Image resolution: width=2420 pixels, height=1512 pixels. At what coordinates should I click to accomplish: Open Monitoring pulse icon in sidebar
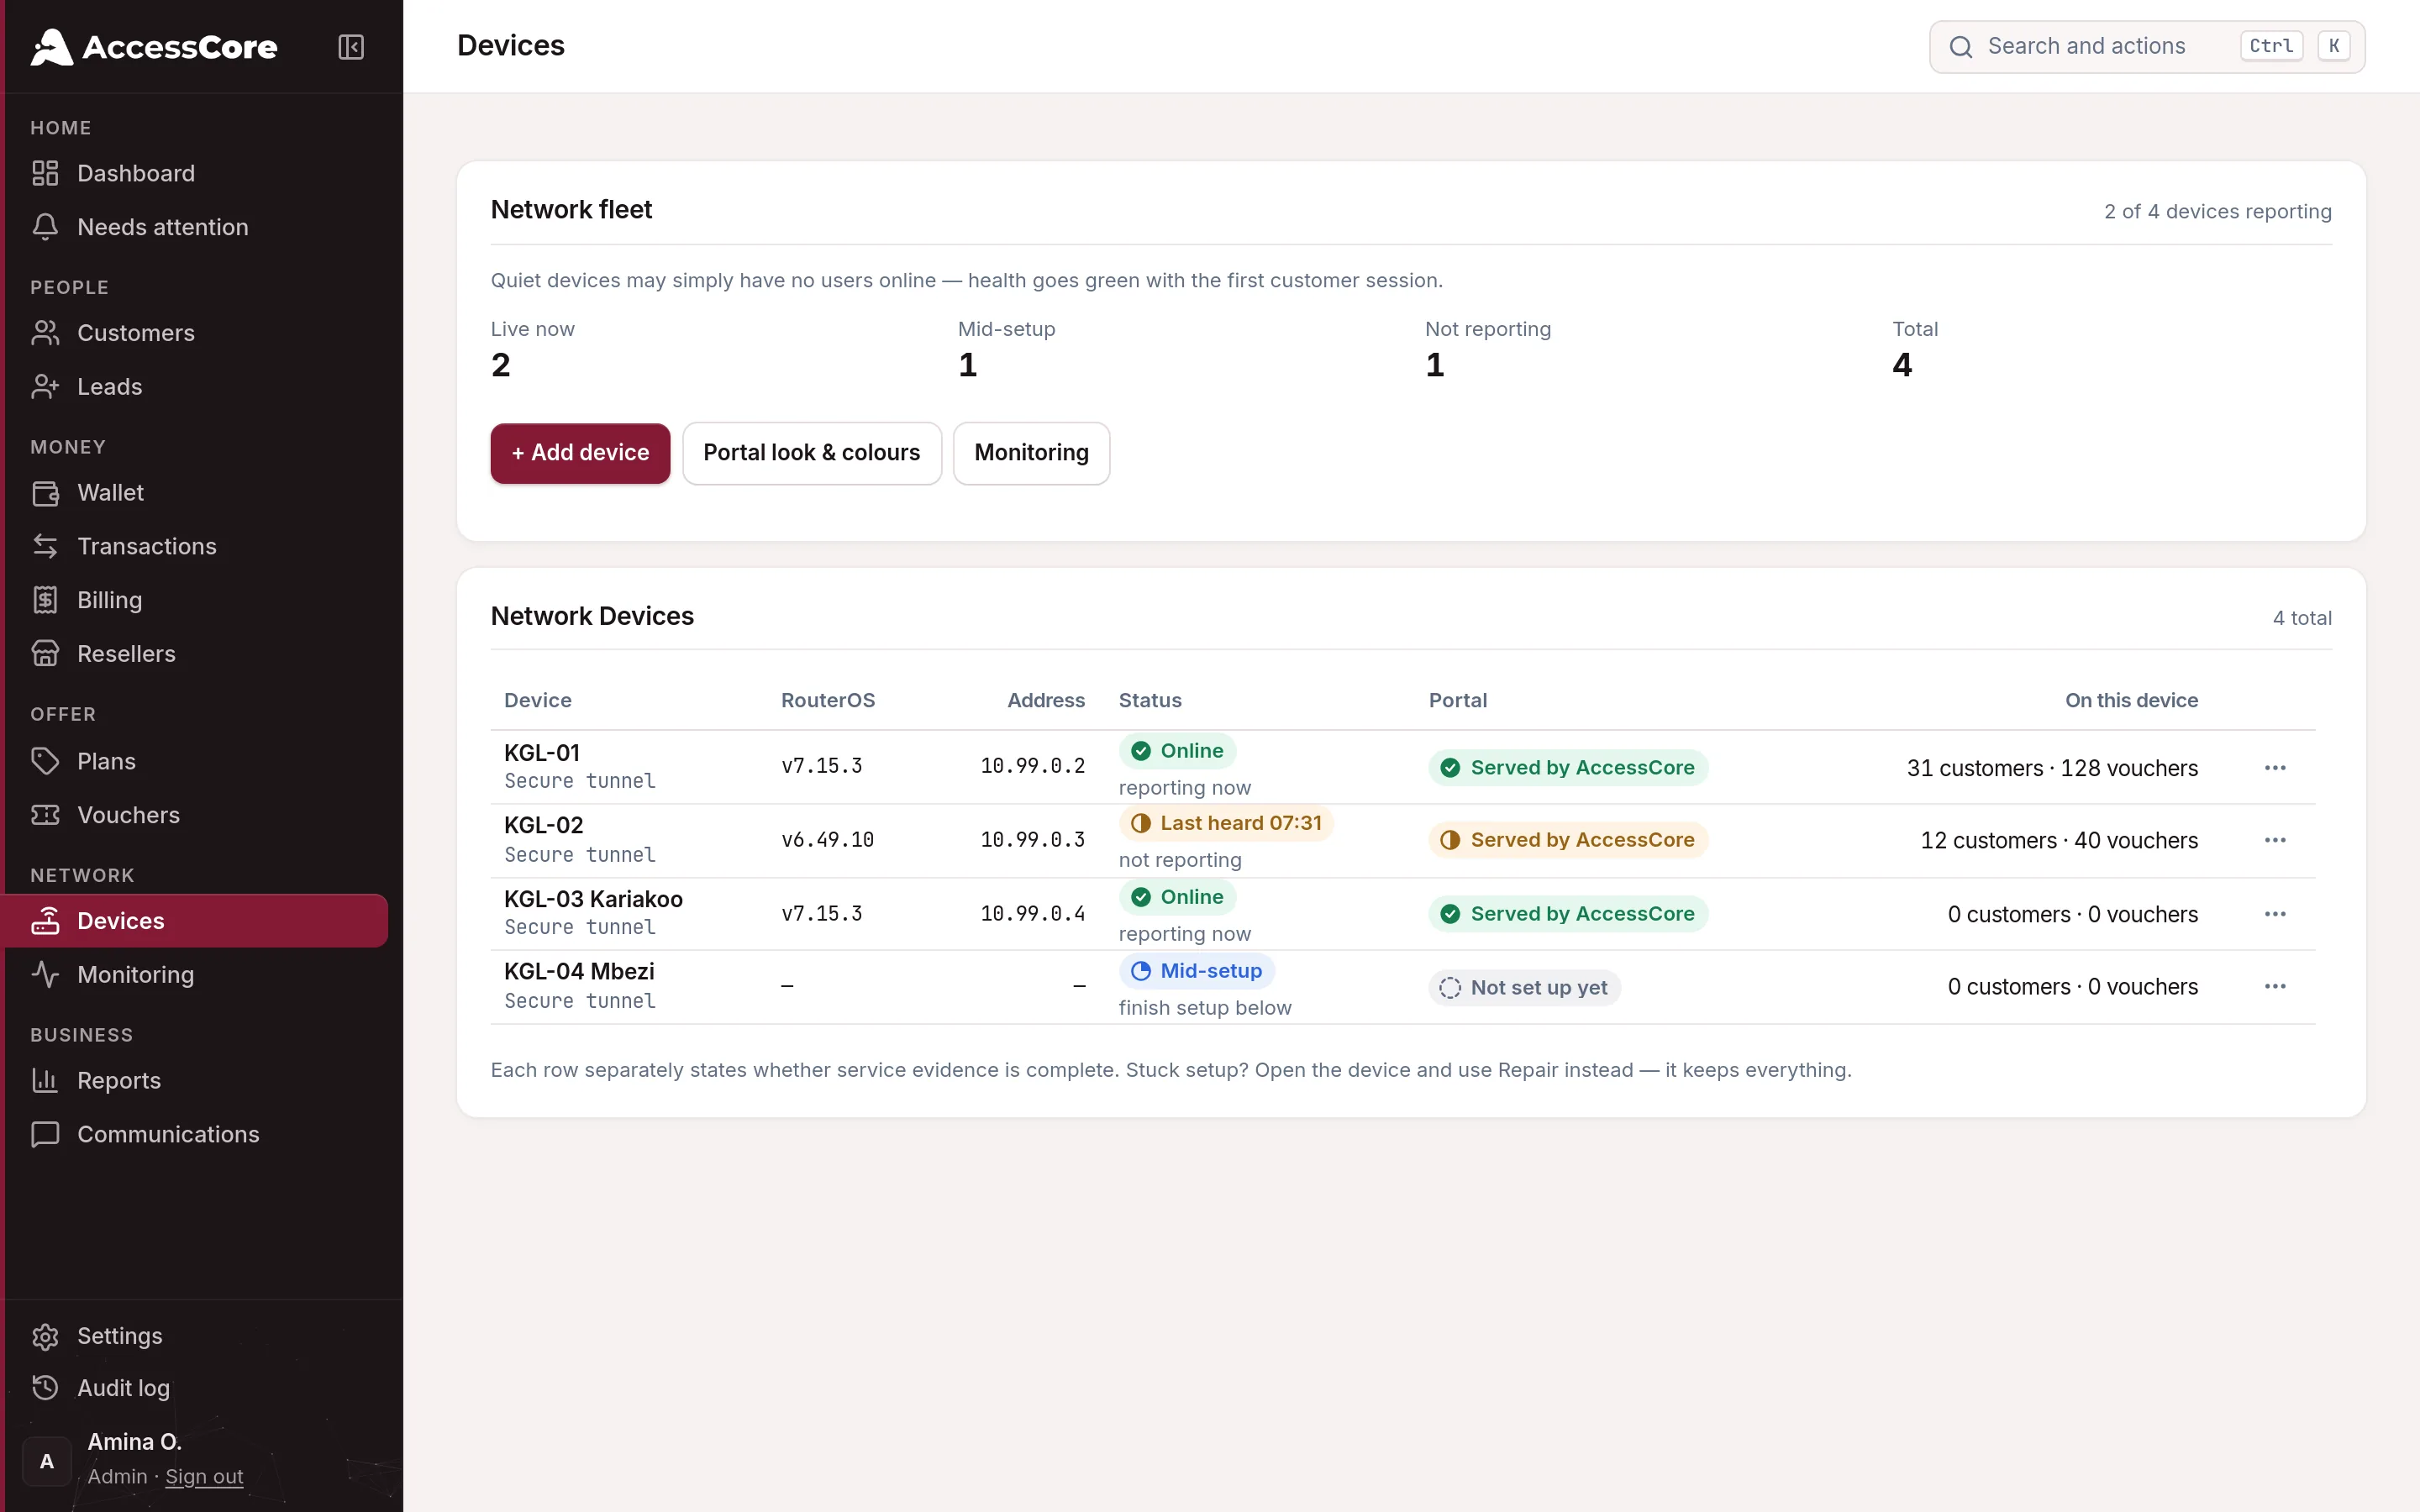coord(45,974)
